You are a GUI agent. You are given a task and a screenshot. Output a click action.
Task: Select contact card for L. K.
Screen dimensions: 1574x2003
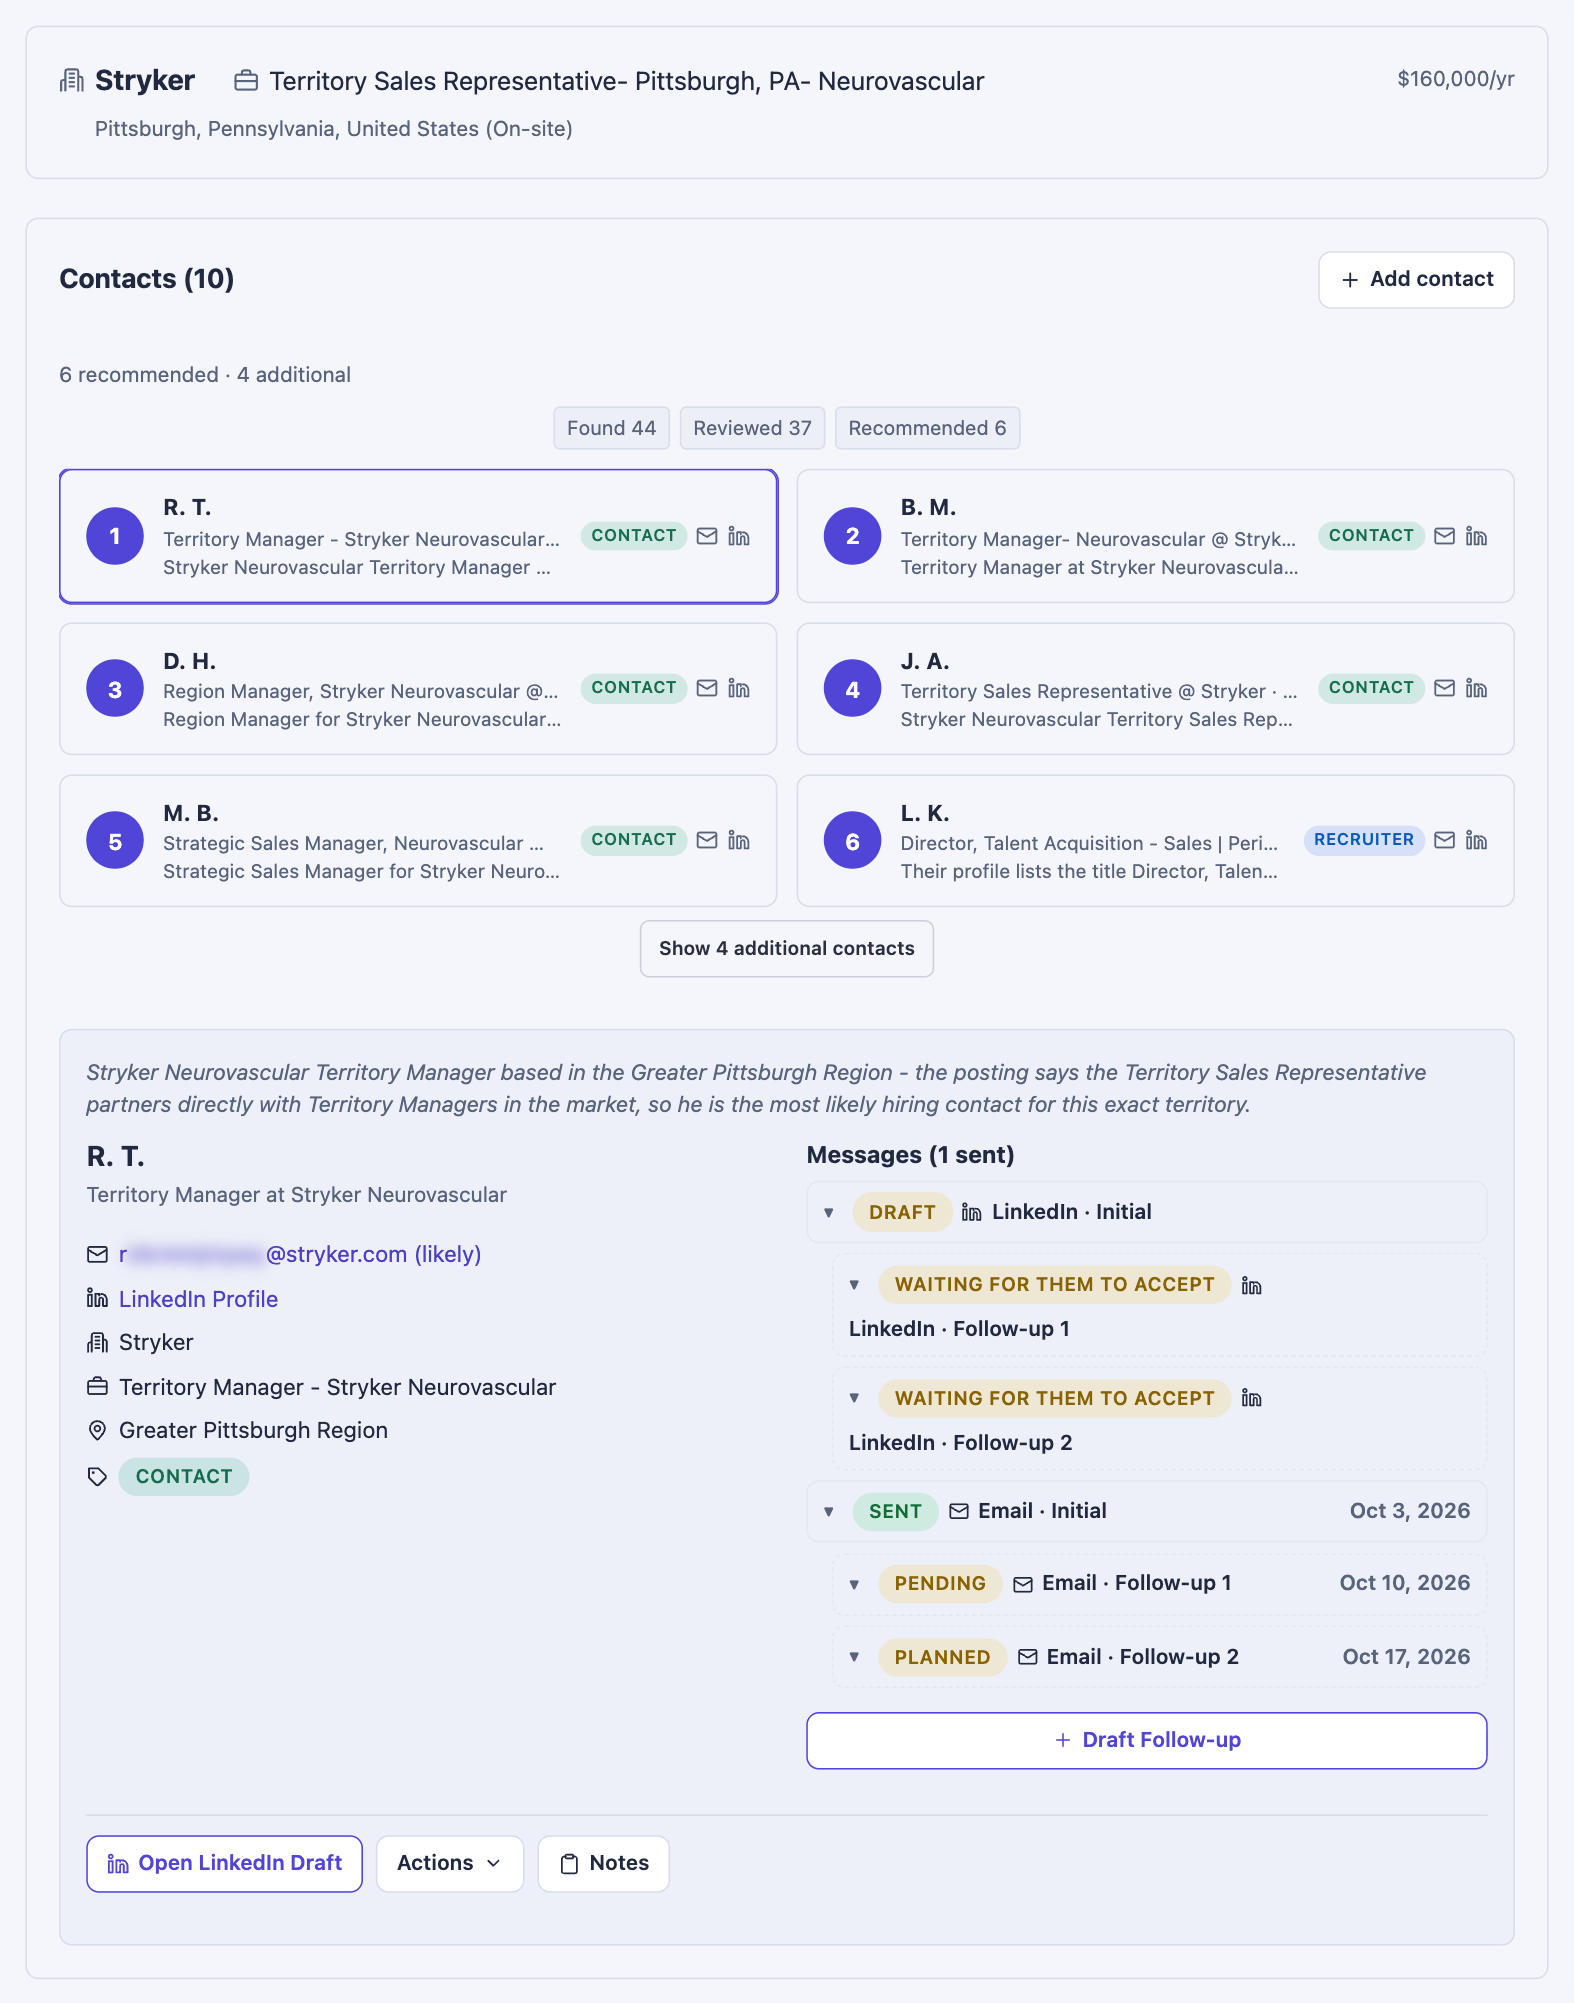click(x=1155, y=841)
